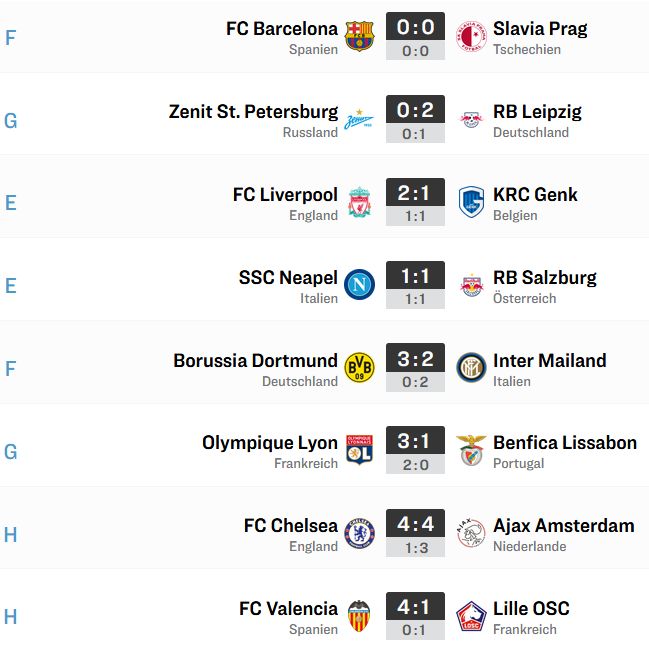Screen dimensions: 649x648
Task: Open the Olympique Lyon team link
Action: click(270, 443)
